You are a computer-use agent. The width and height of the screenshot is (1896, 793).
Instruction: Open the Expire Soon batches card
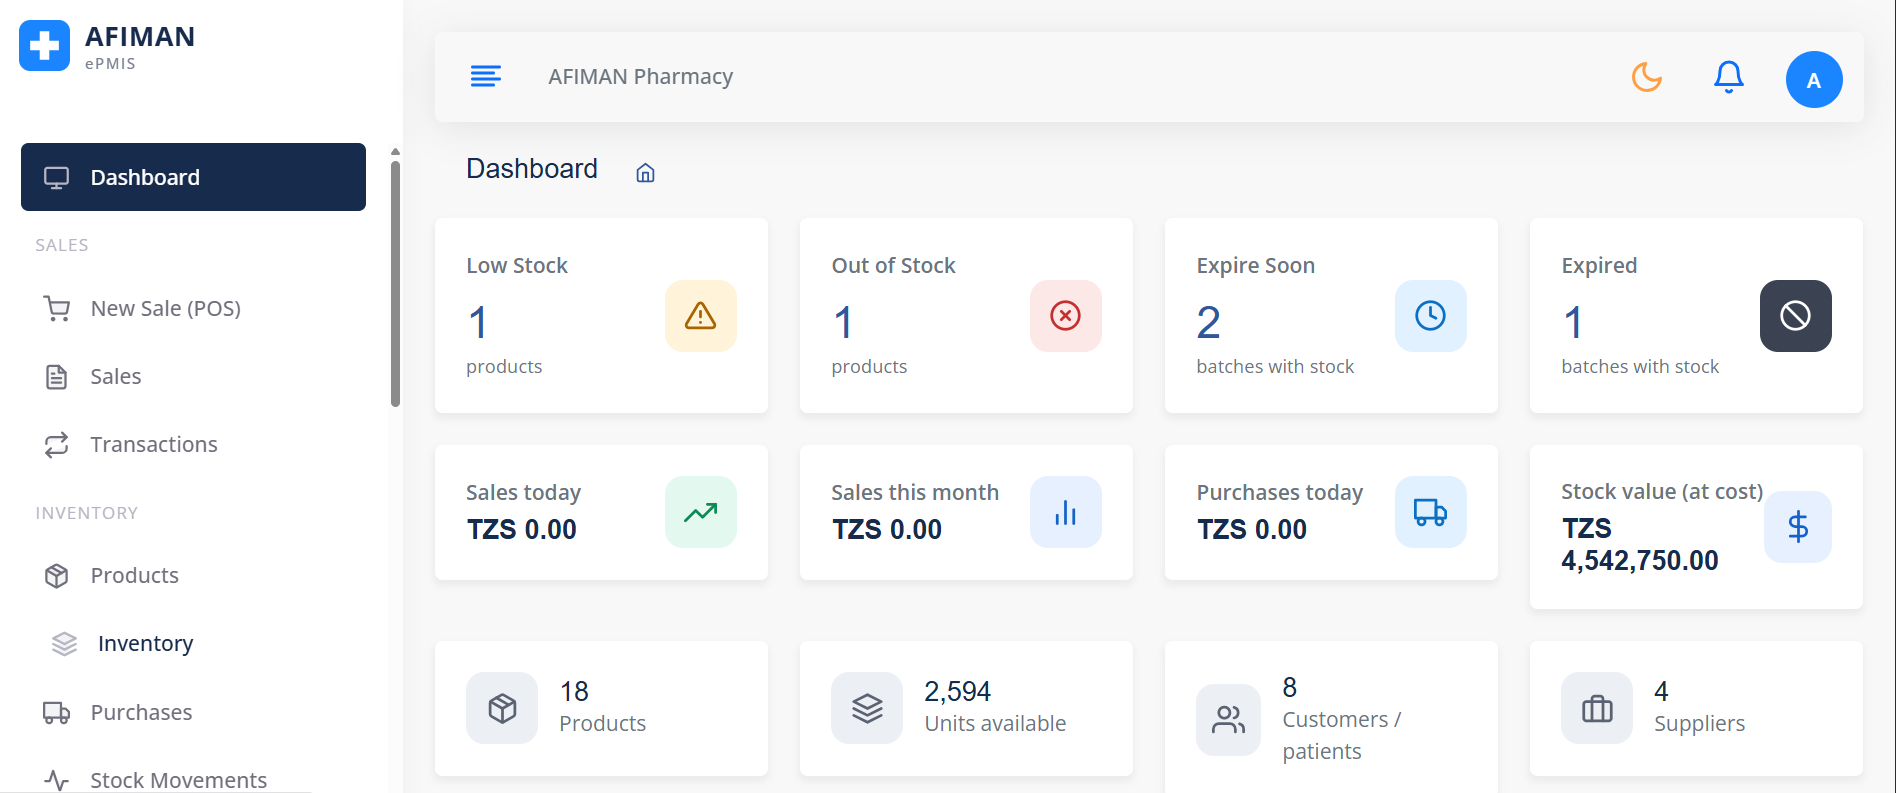(1331, 316)
